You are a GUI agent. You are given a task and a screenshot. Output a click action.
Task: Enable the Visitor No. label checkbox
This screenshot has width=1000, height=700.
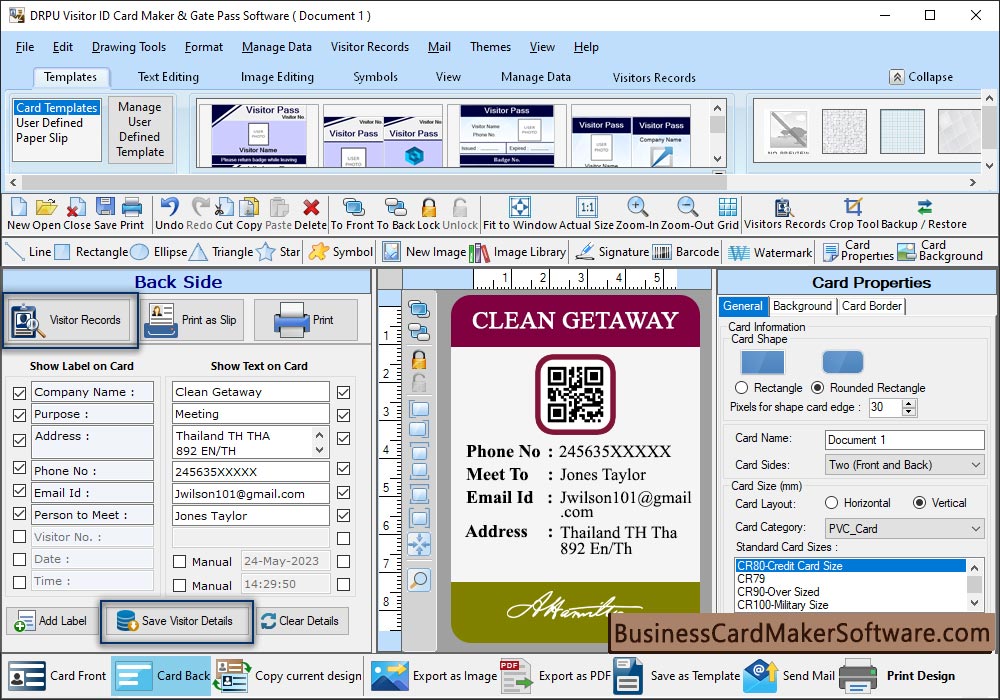[x=20, y=537]
